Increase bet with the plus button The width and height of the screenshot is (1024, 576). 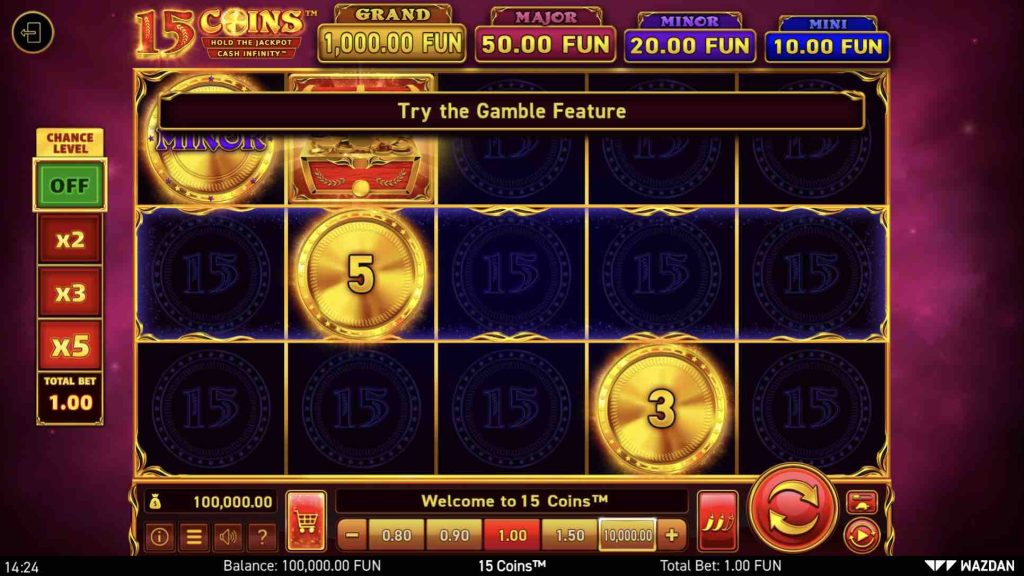click(x=671, y=535)
